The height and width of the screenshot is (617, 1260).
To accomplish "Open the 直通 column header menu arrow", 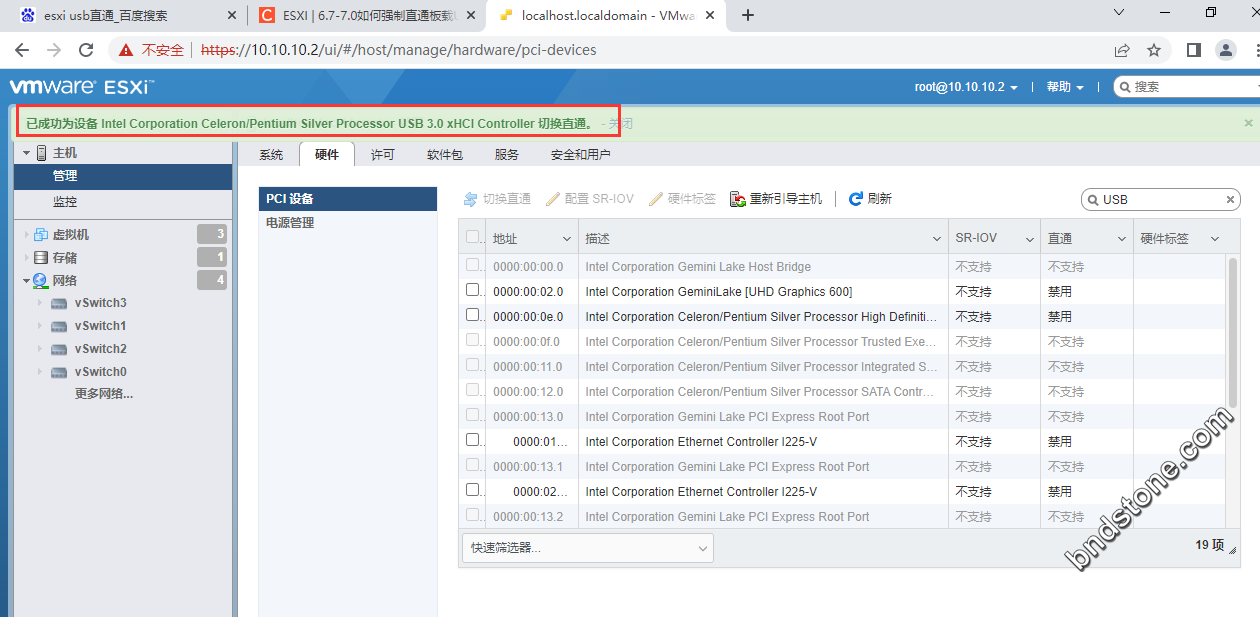I will 1121,239.
